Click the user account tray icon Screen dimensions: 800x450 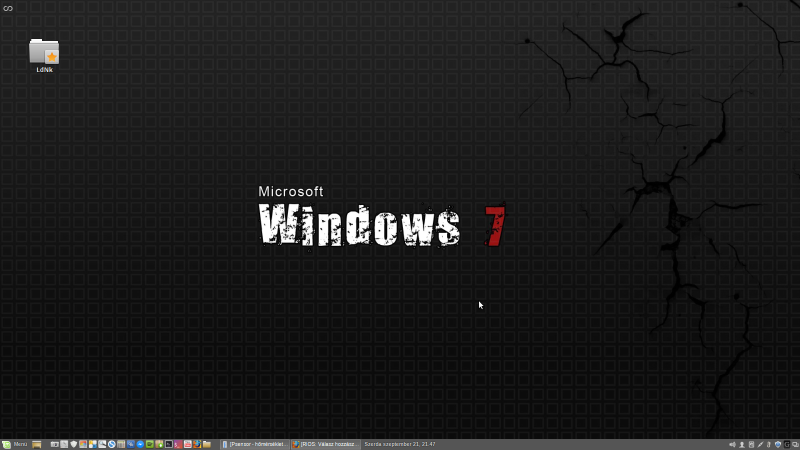tap(742, 445)
